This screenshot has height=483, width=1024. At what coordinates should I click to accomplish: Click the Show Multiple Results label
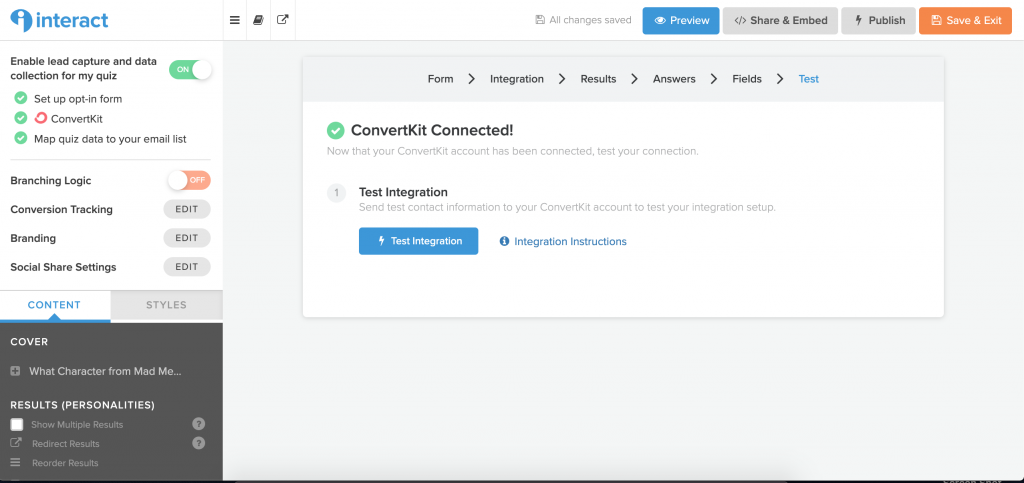[x=77, y=425]
